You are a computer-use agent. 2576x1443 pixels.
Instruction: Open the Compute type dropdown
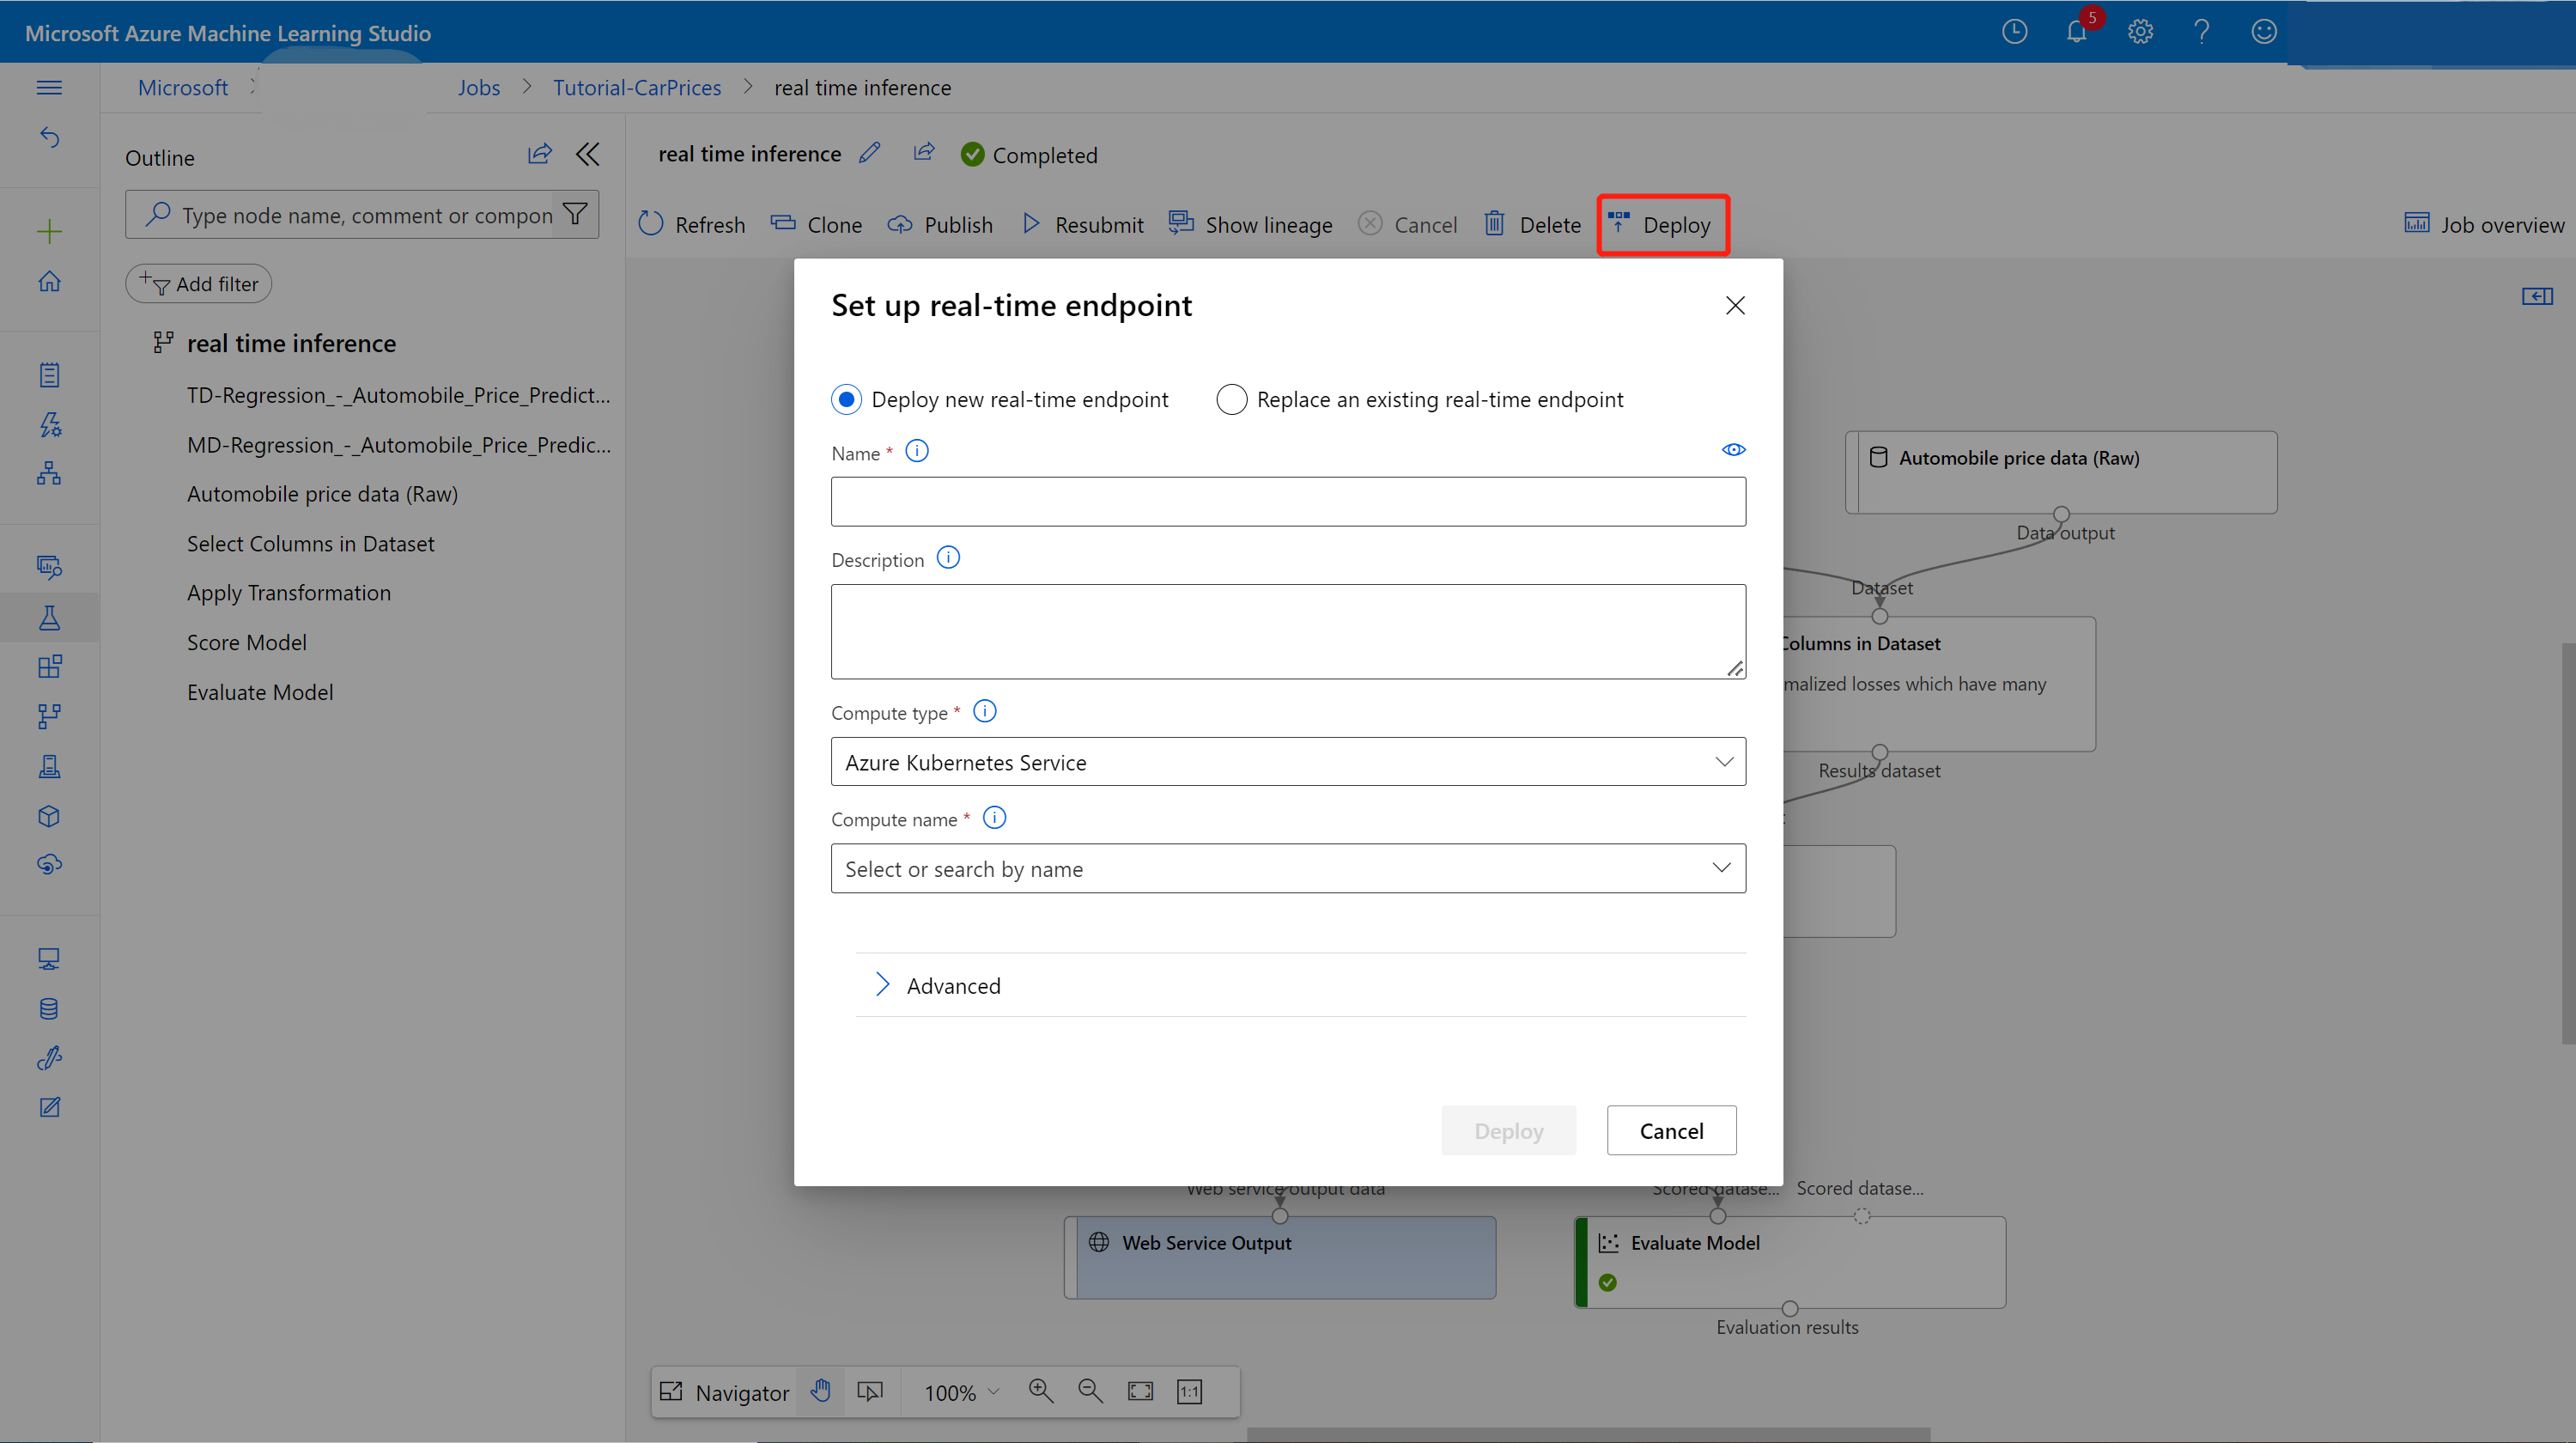pos(1288,761)
